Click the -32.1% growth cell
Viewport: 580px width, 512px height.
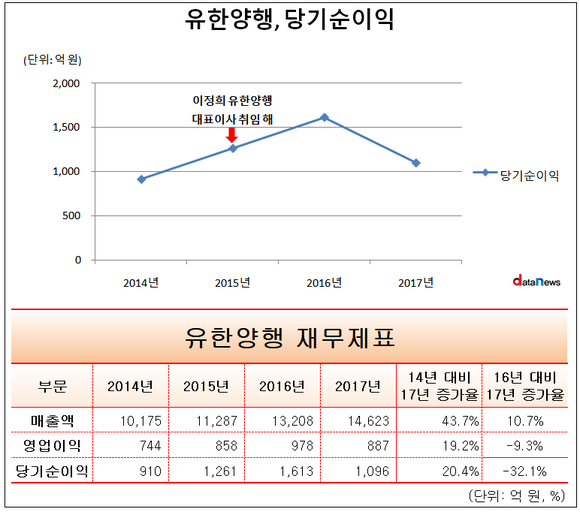pyautogui.click(x=525, y=471)
